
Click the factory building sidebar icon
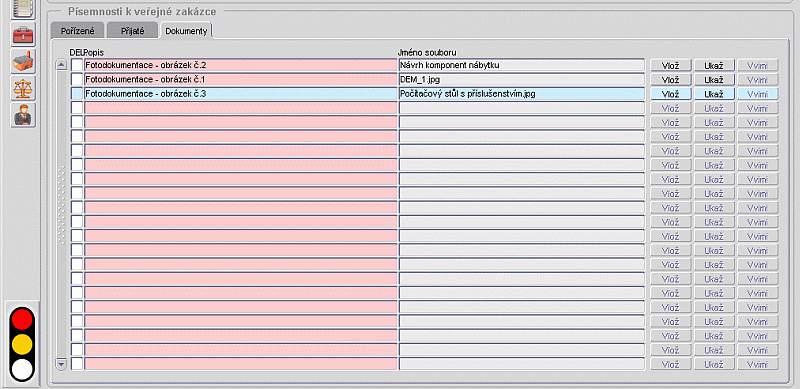[x=23, y=62]
